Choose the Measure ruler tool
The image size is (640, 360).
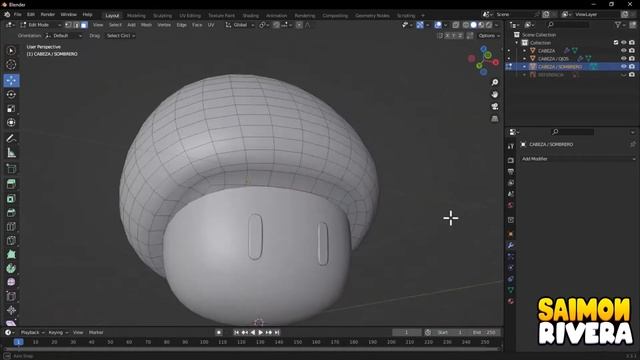click(11, 153)
